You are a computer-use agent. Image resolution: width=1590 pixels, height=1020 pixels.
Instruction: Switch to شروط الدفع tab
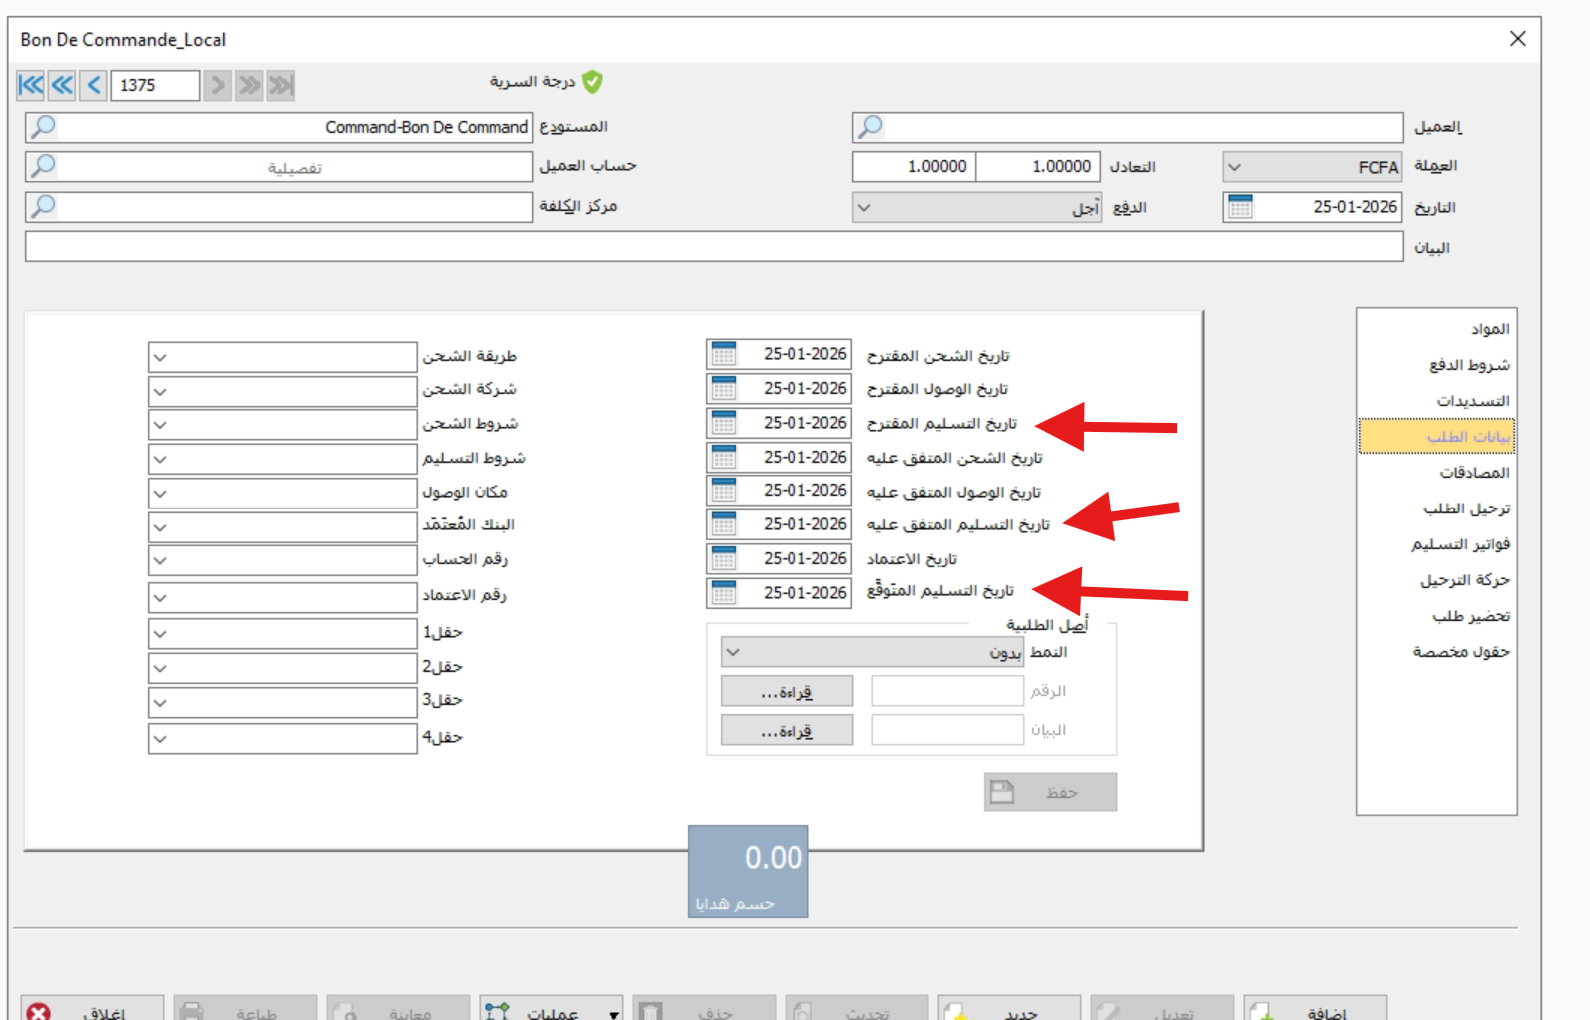pos(1468,365)
